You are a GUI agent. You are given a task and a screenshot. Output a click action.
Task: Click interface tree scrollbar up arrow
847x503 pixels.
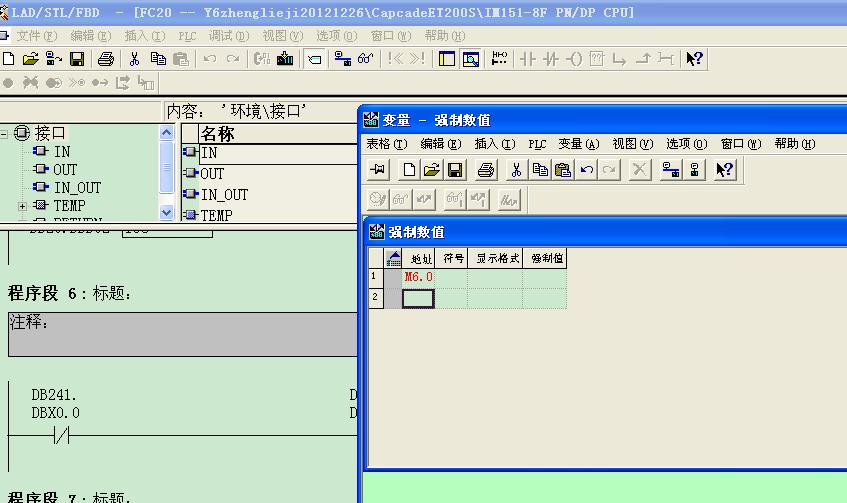166,132
